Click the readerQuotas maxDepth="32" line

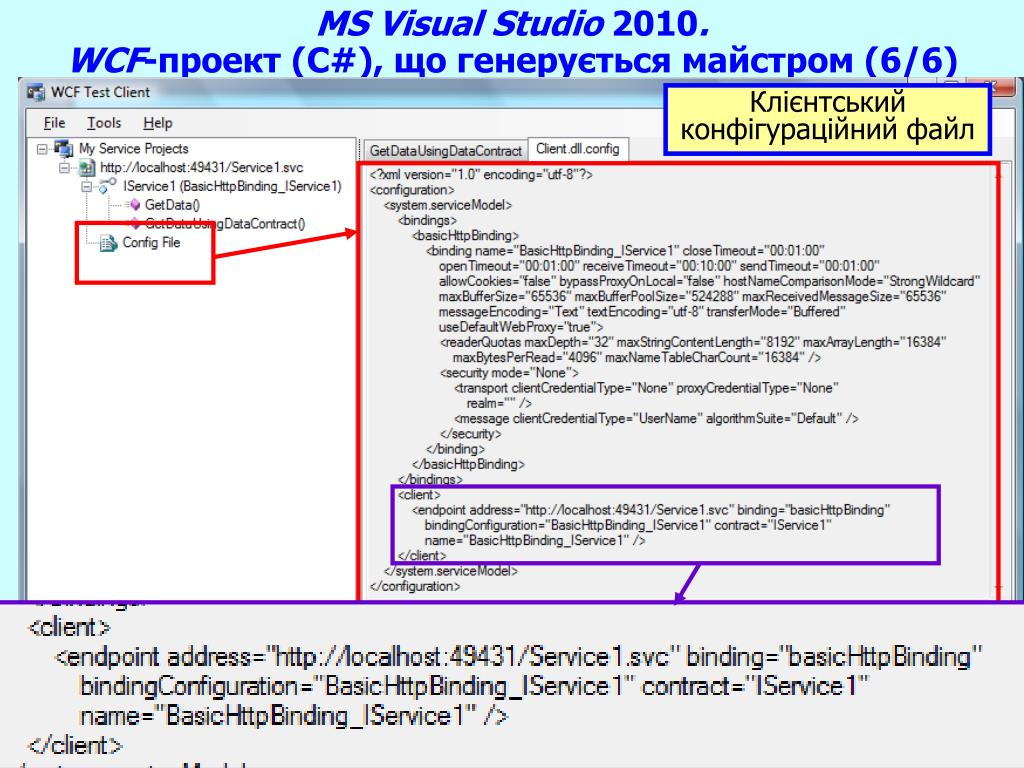pos(692,342)
